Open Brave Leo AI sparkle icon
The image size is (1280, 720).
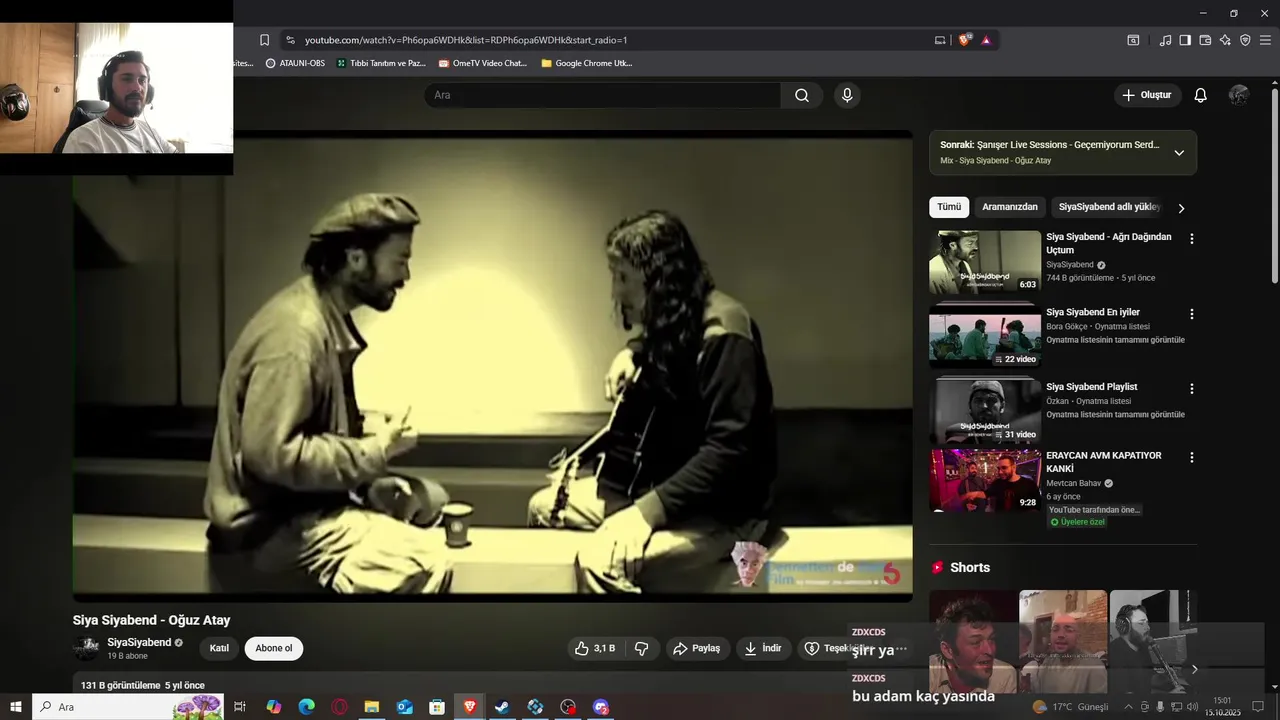coord(1225,40)
